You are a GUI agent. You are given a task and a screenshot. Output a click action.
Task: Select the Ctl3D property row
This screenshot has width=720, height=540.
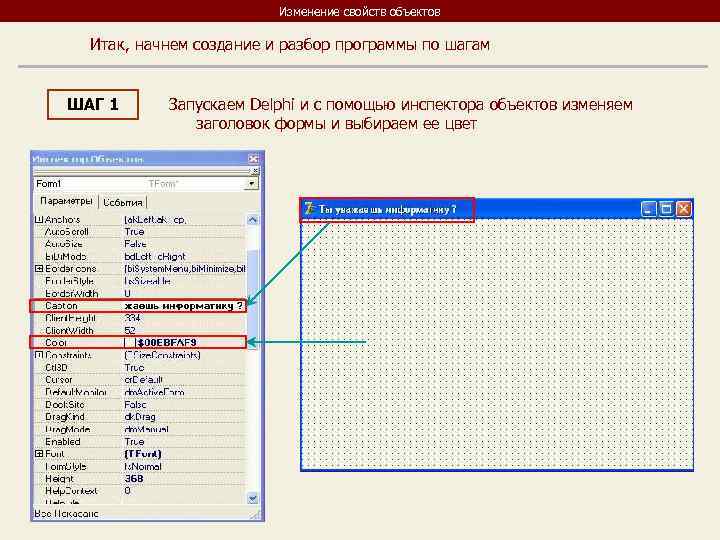pyautogui.click(x=140, y=367)
